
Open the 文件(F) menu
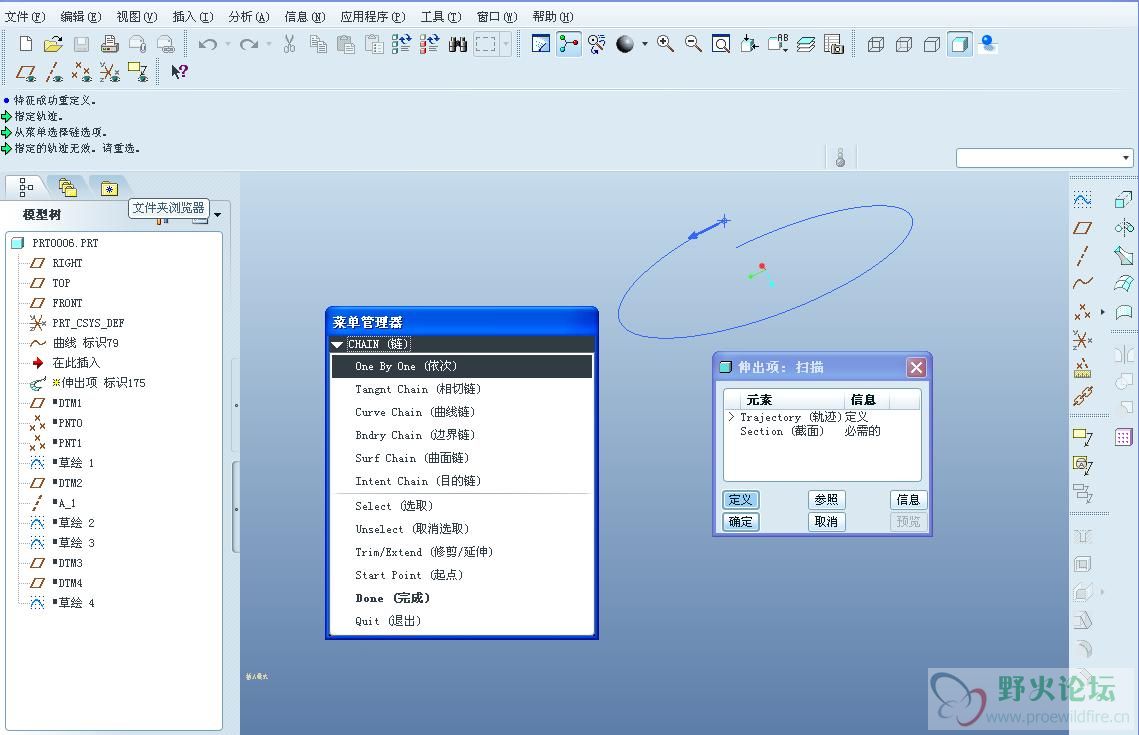pyautogui.click(x=25, y=17)
